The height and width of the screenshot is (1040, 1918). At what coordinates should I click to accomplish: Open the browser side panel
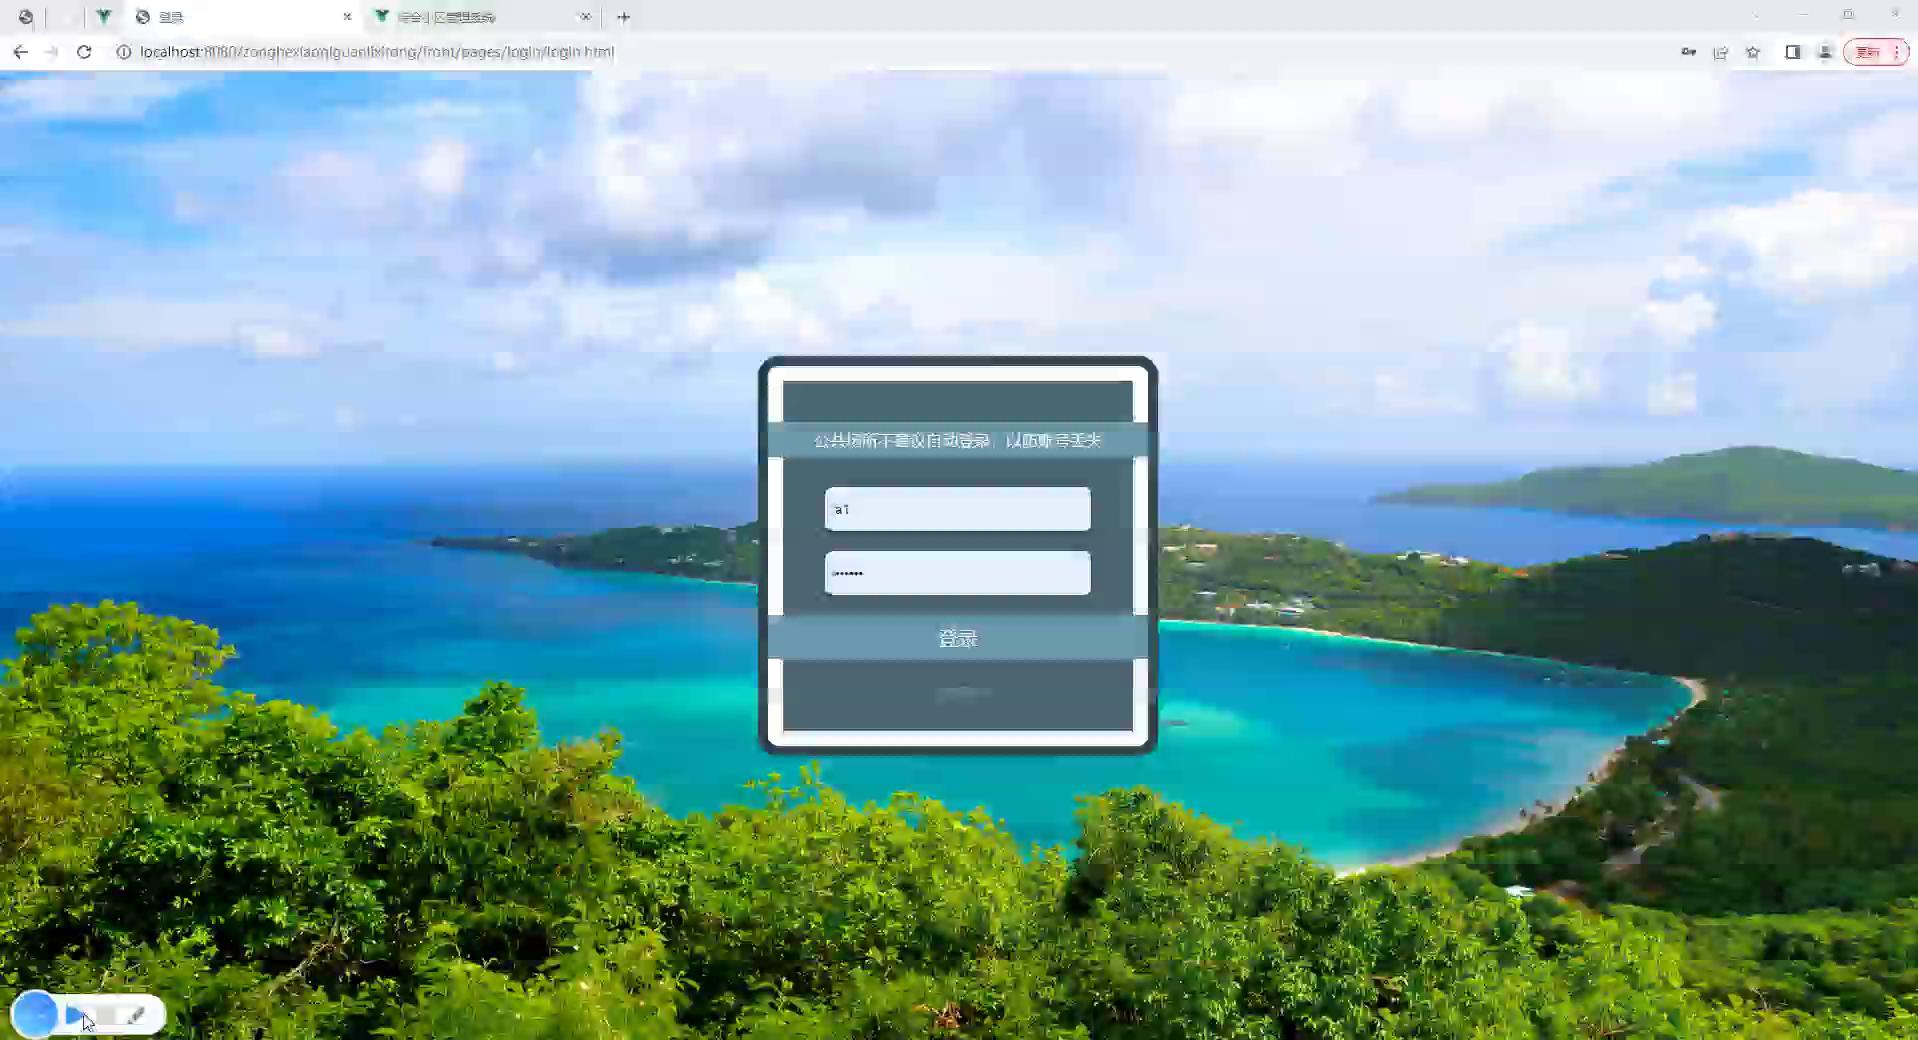point(1792,52)
